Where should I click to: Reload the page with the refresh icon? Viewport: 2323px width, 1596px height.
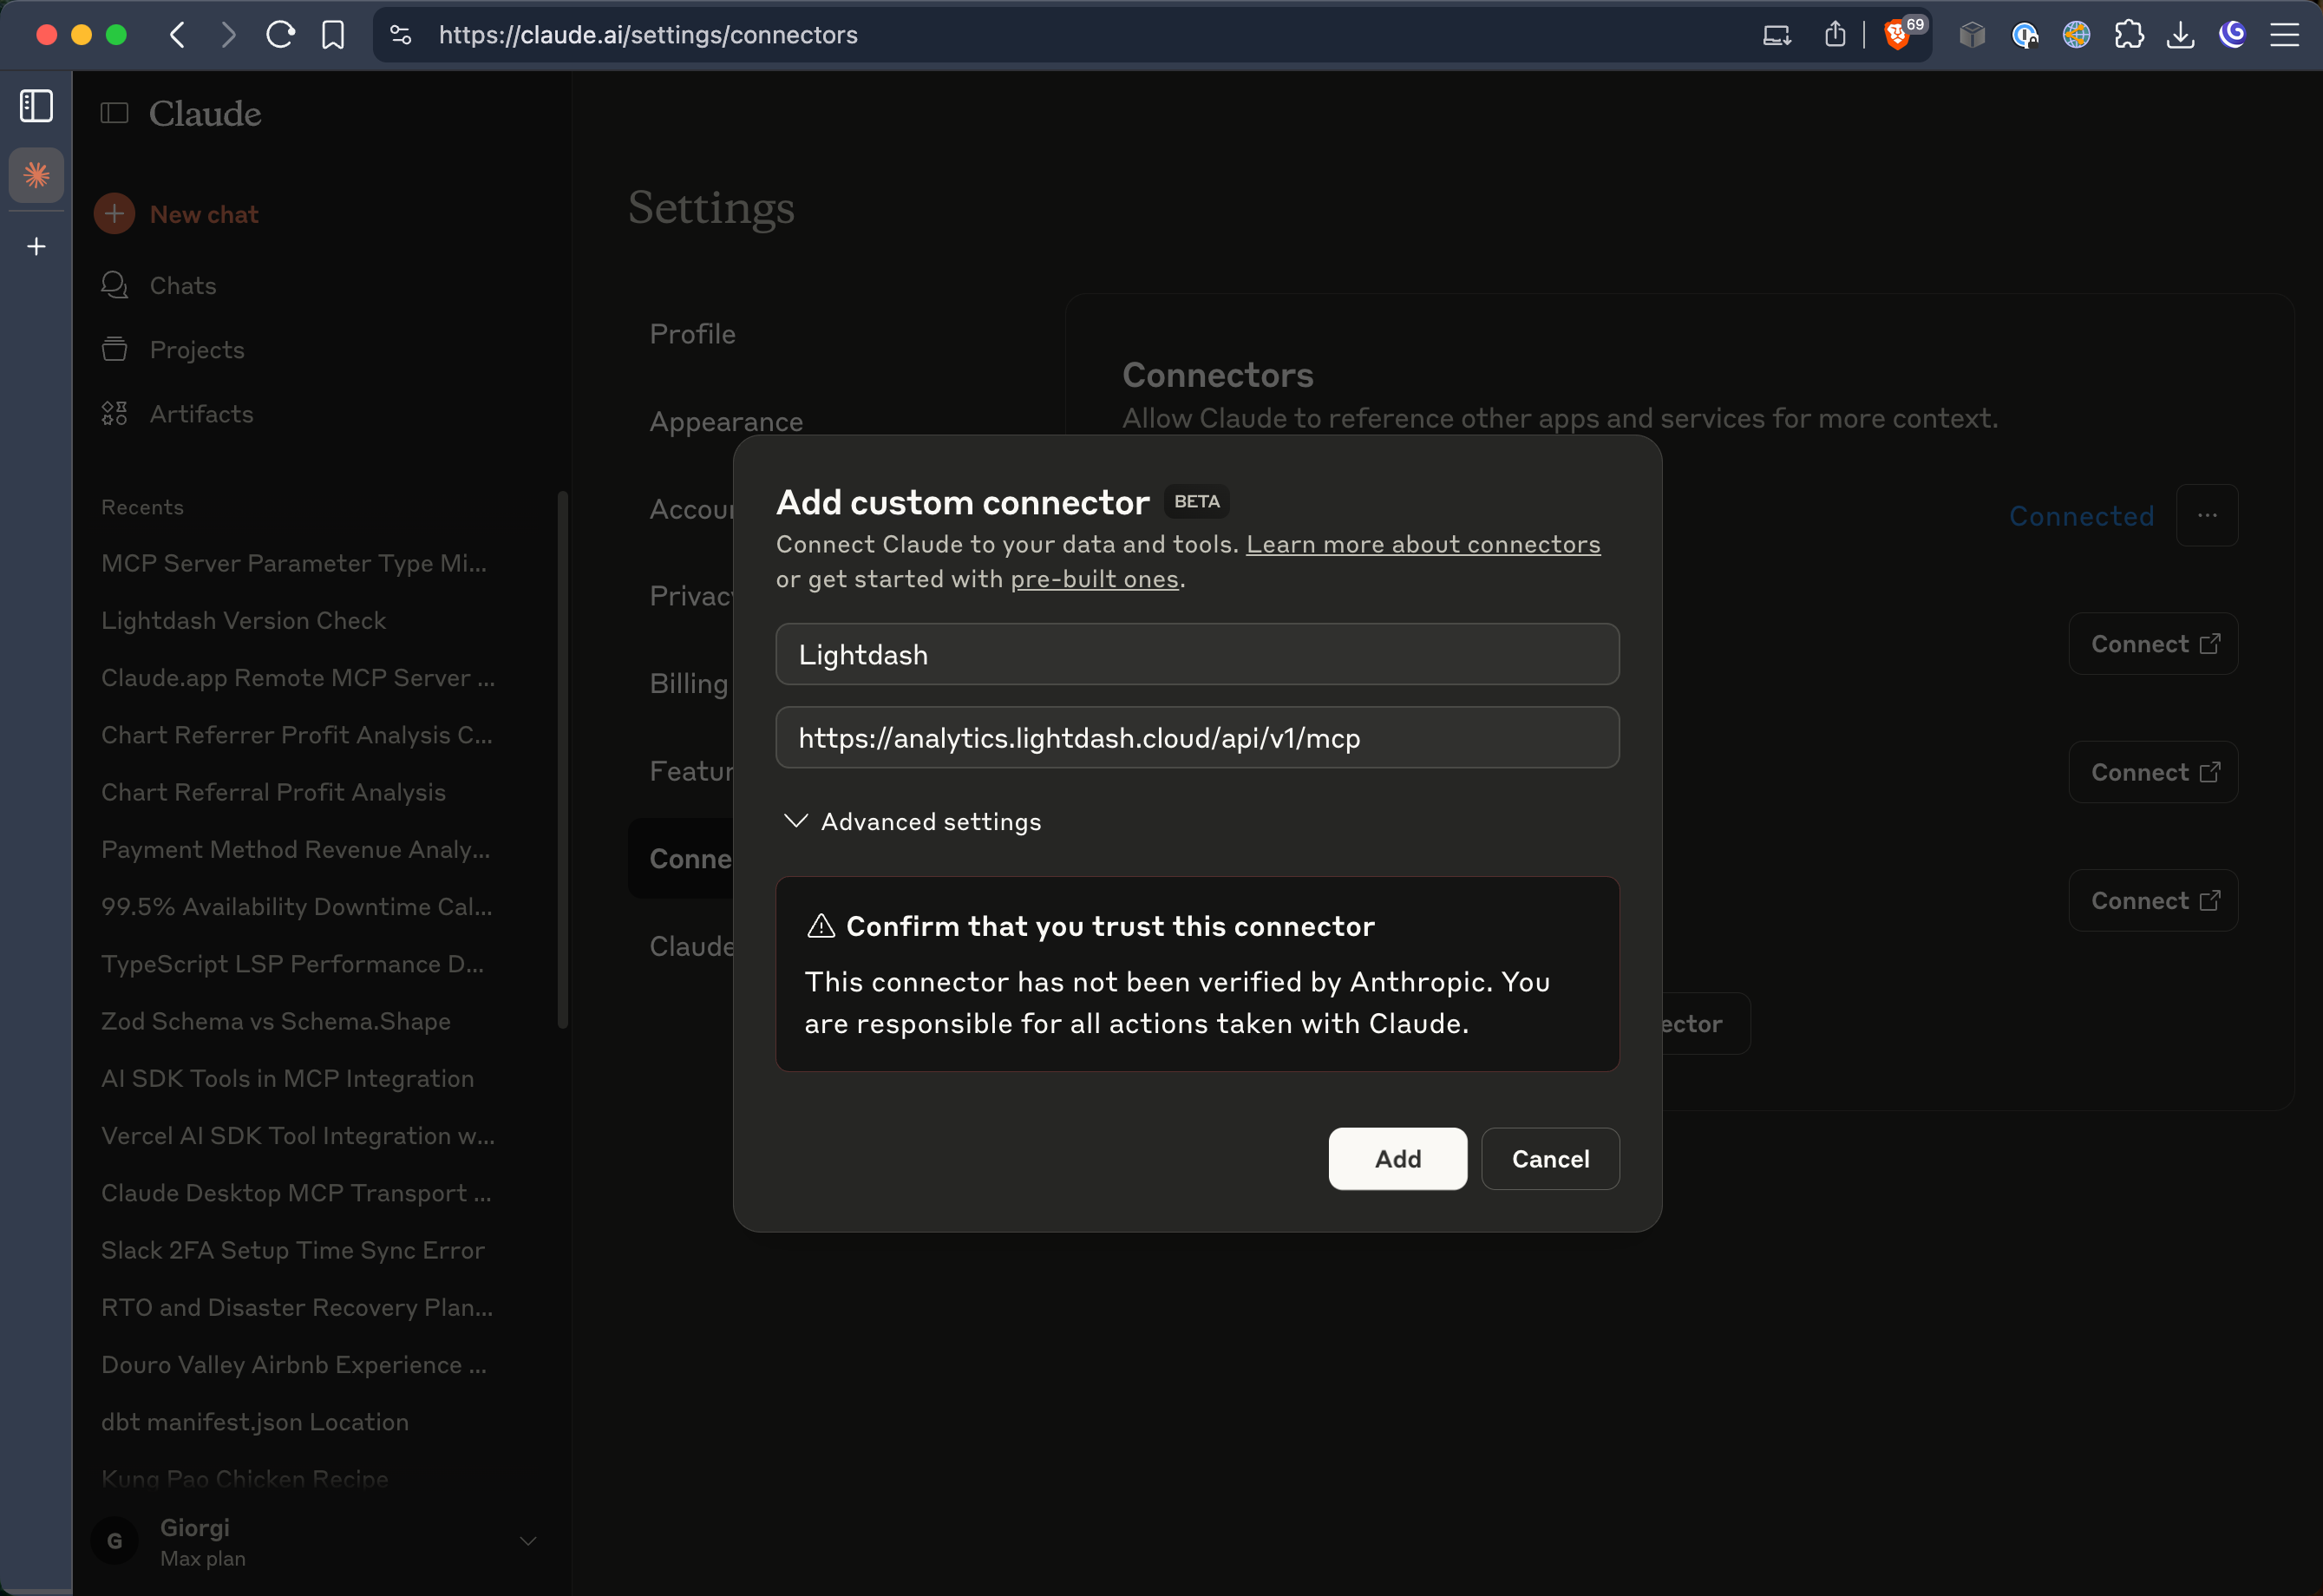point(281,34)
